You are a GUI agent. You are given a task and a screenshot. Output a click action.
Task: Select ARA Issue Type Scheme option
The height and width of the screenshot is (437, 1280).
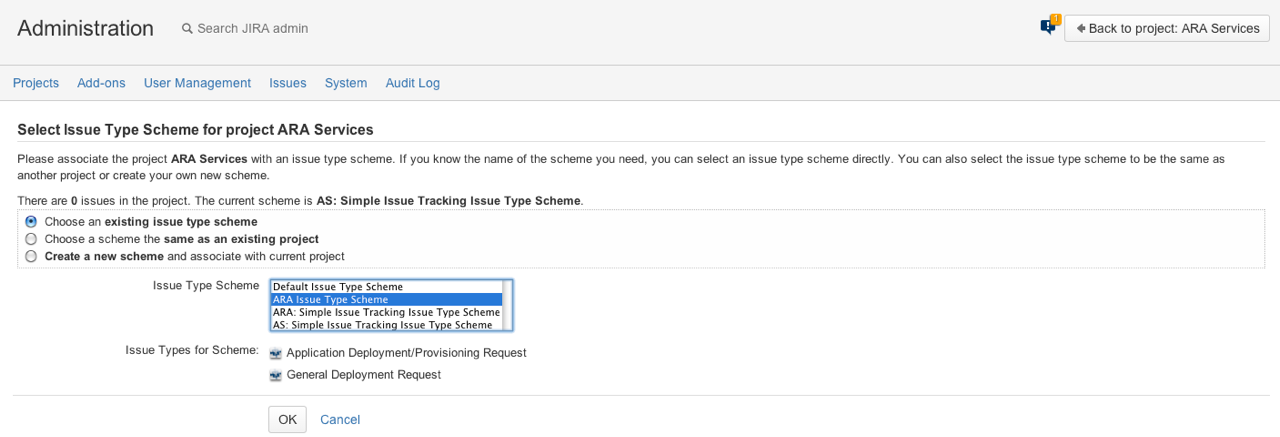click(x=386, y=299)
